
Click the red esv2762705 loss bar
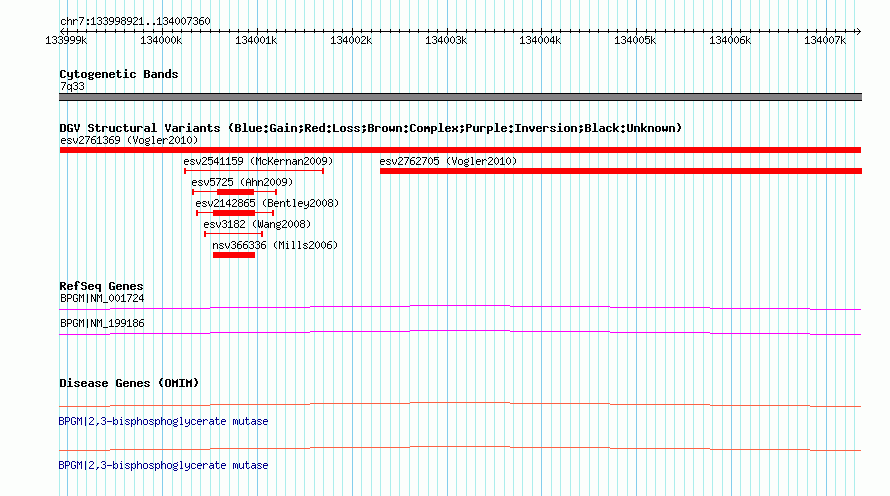click(621, 171)
